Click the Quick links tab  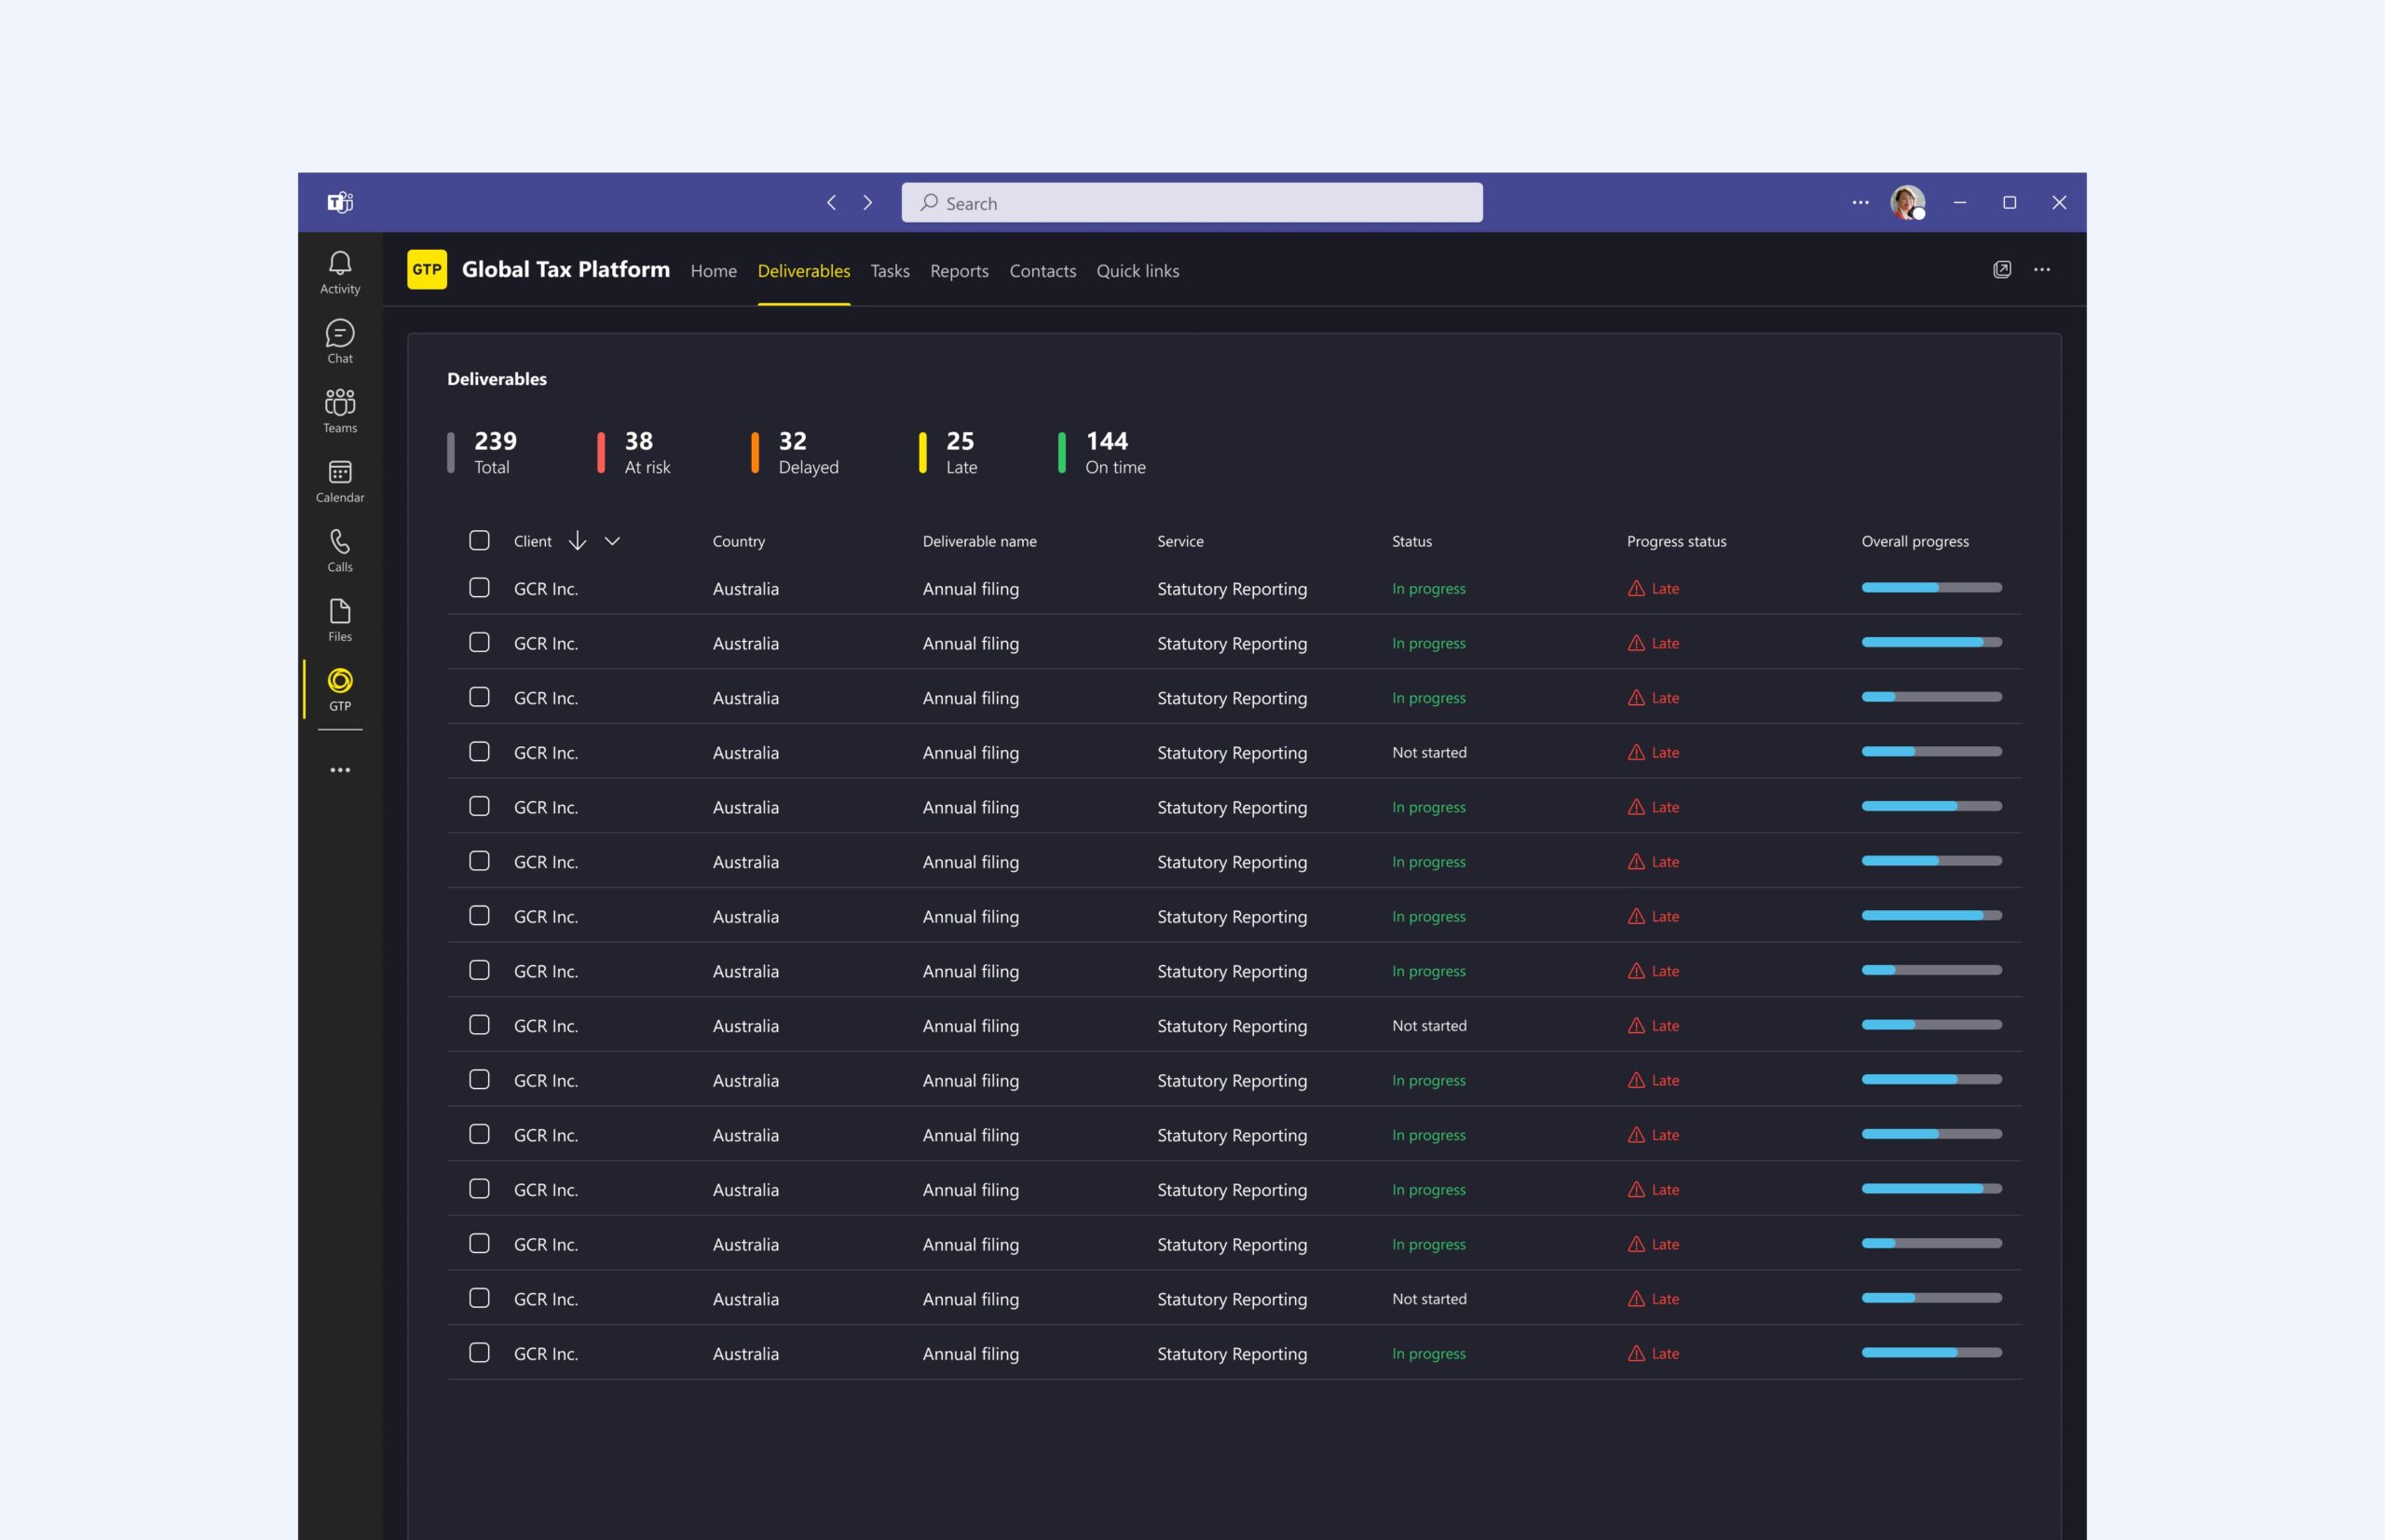point(1137,271)
